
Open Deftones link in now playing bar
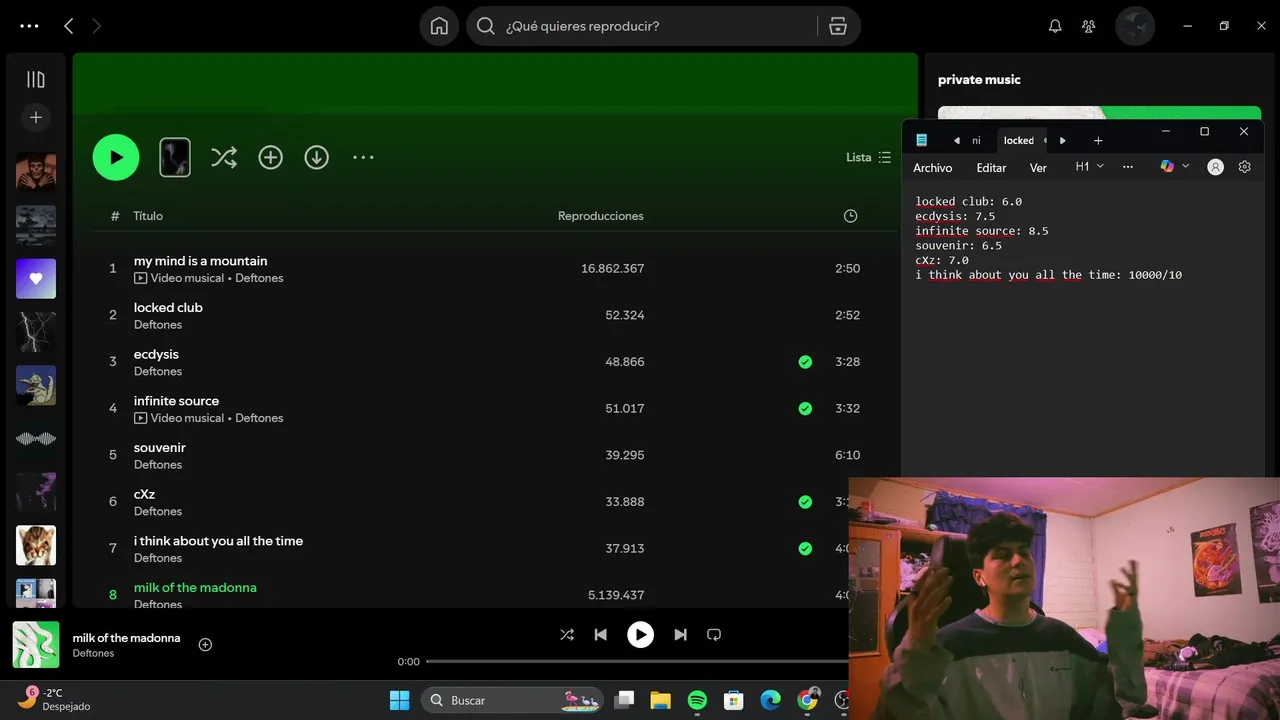(93, 654)
